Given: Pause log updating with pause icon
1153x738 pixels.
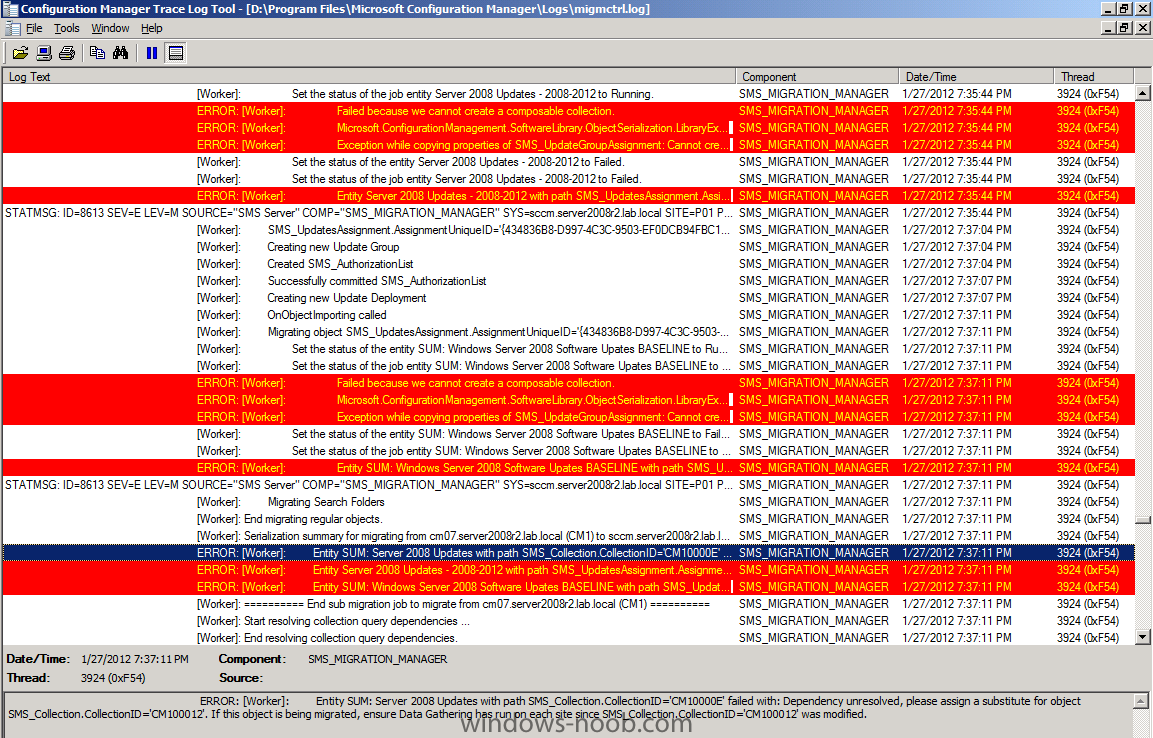Looking at the screenshot, I should point(151,53).
